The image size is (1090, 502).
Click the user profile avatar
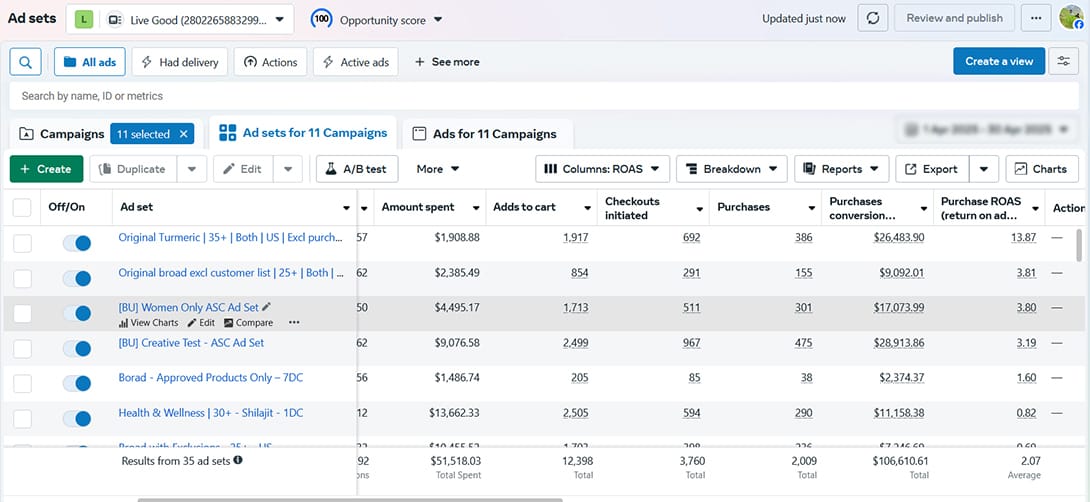(1072, 18)
